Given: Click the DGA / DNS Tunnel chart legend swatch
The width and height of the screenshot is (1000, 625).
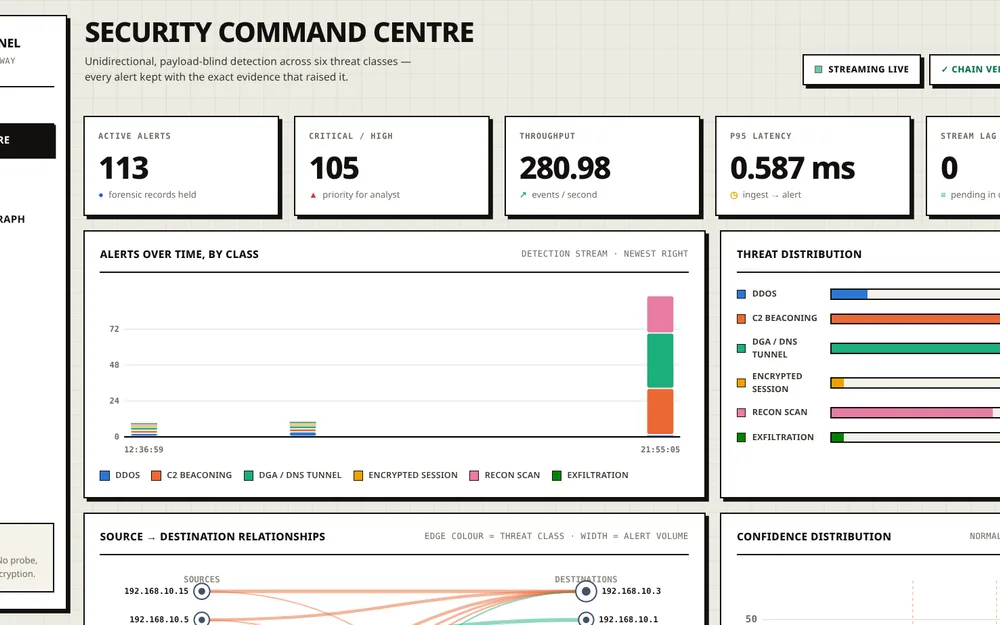Looking at the screenshot, I should click(x=249, y=476).
